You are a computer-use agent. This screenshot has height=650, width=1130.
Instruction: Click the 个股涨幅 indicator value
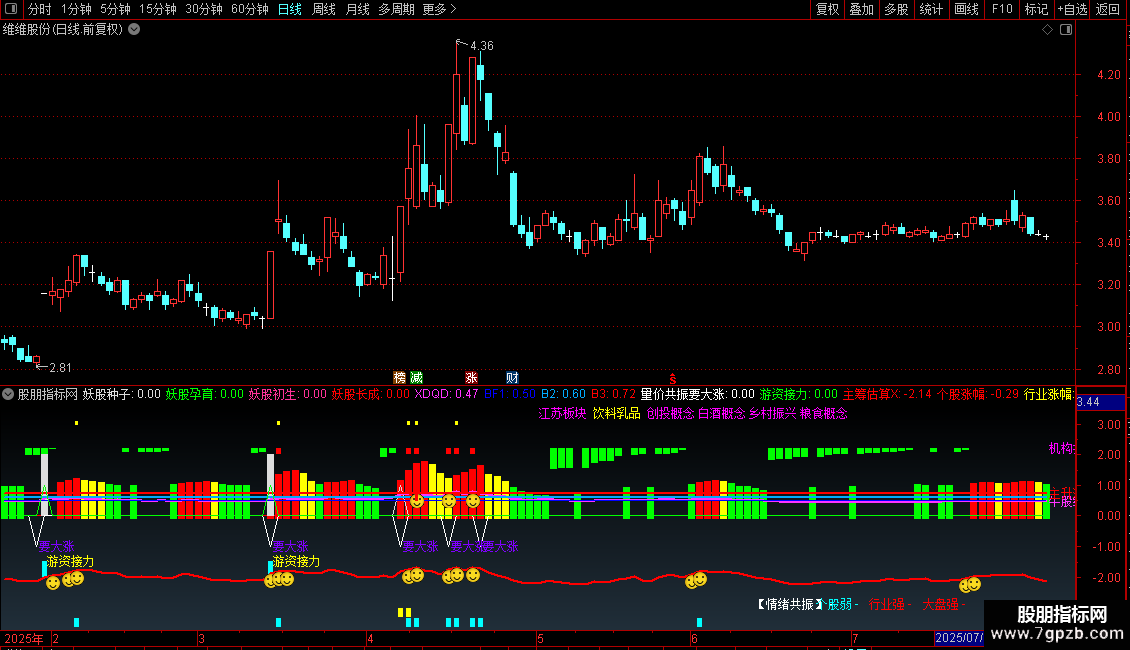coord(978,394)
